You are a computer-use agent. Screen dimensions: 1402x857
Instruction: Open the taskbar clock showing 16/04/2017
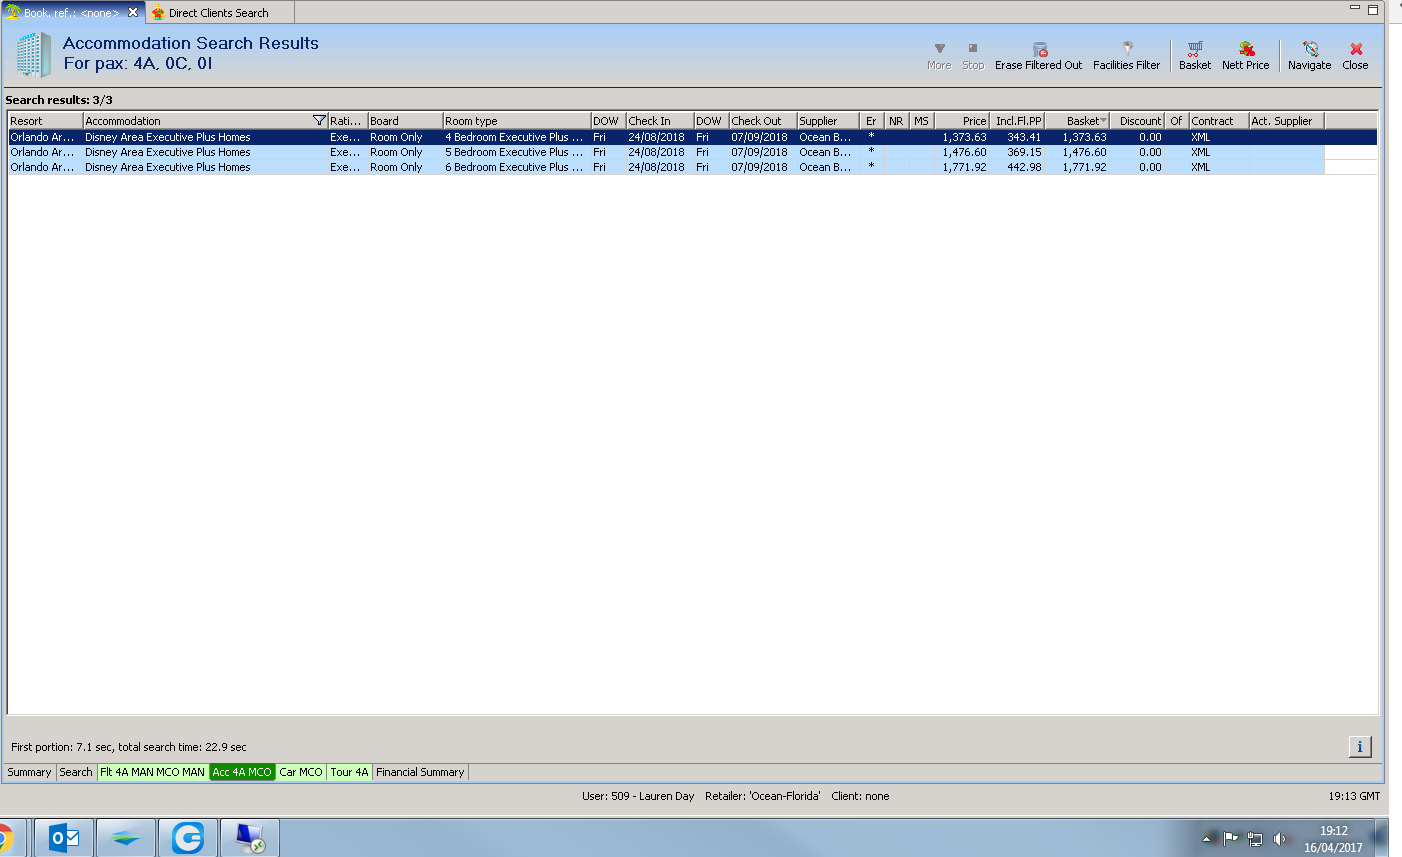click(x=1333, y=839)
